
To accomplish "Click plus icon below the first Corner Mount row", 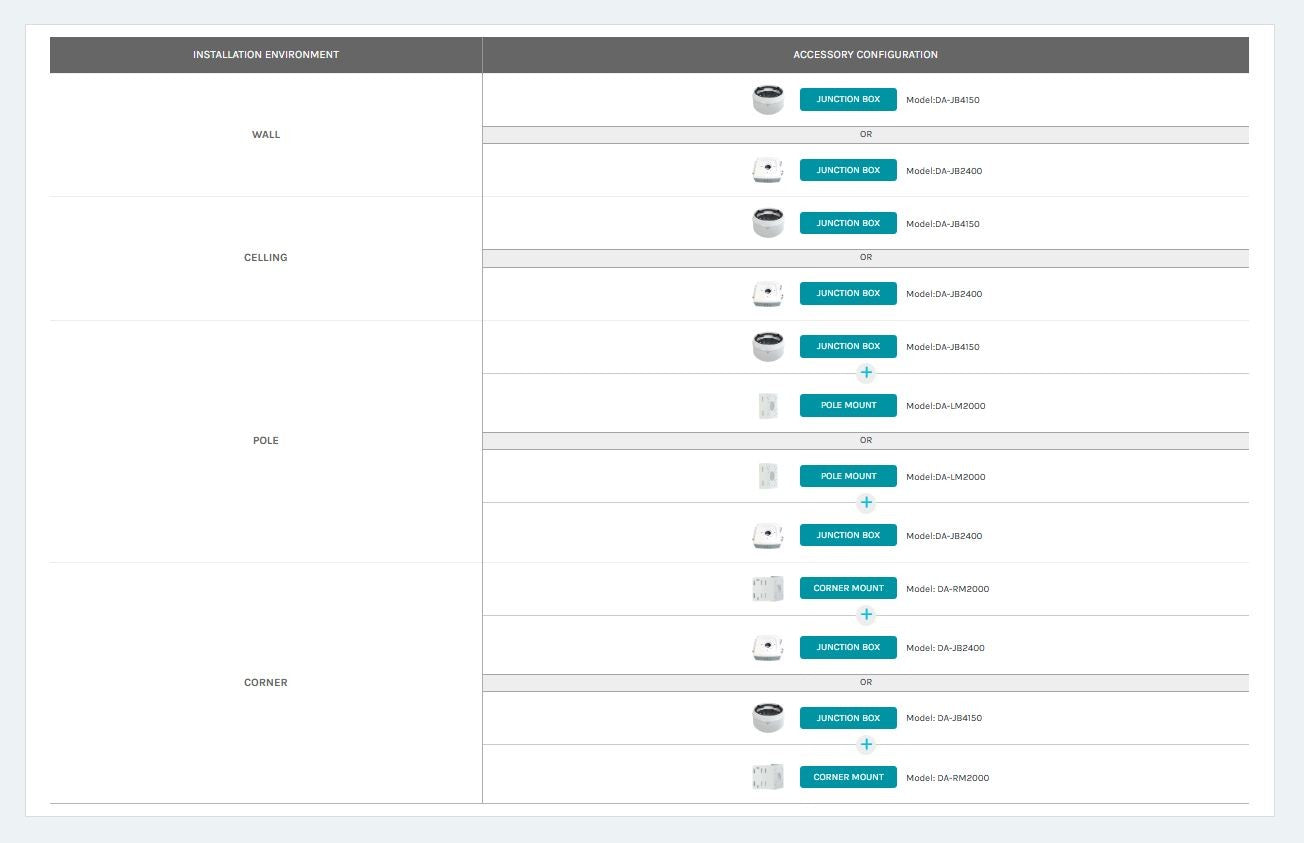I will (866, 615).
